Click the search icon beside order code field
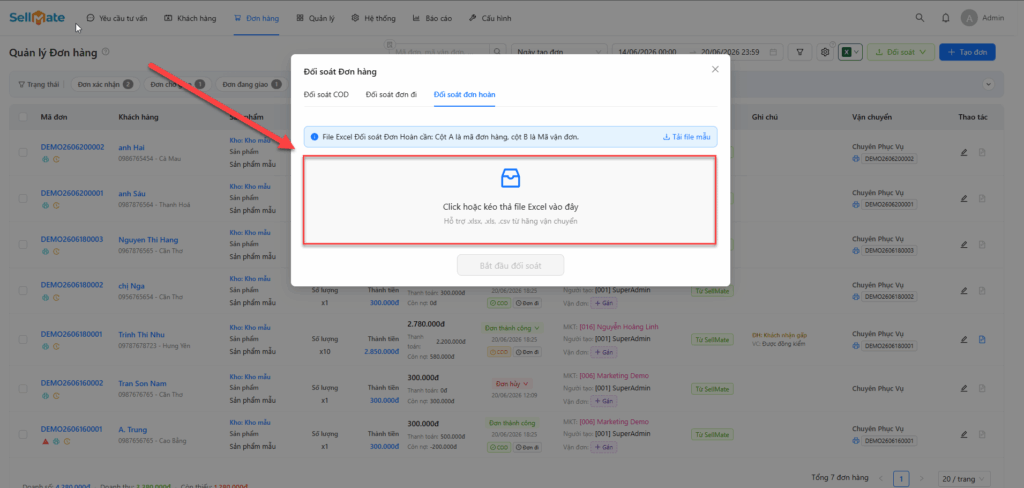Screen dimensions: 1024x488 [x=498, y=52]
